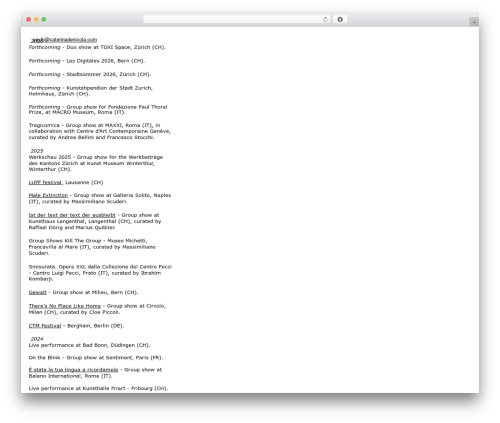Click the Tragicomica group show at MAXXI entry
Image resolution: width=500 pixels, height=423 pixels.
point(100,131)
